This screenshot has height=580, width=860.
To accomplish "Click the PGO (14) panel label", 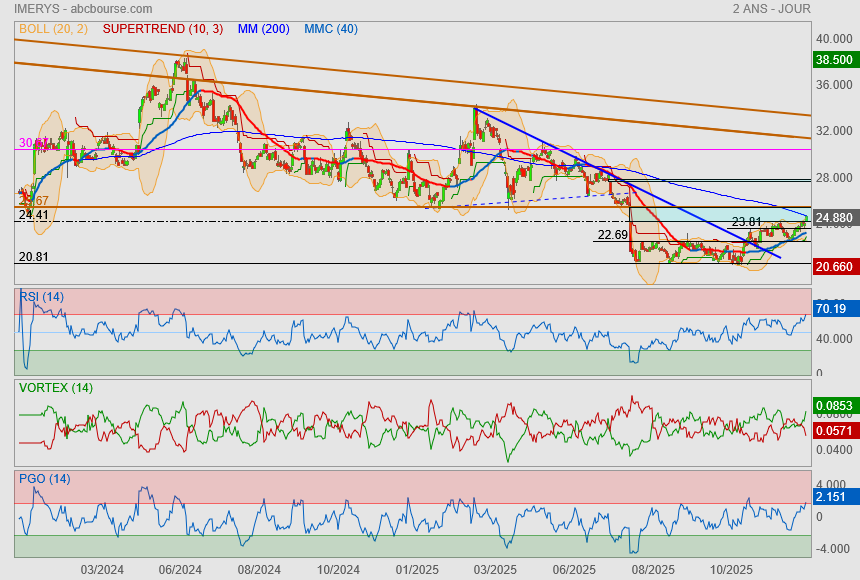I will (x=44, y=479).
